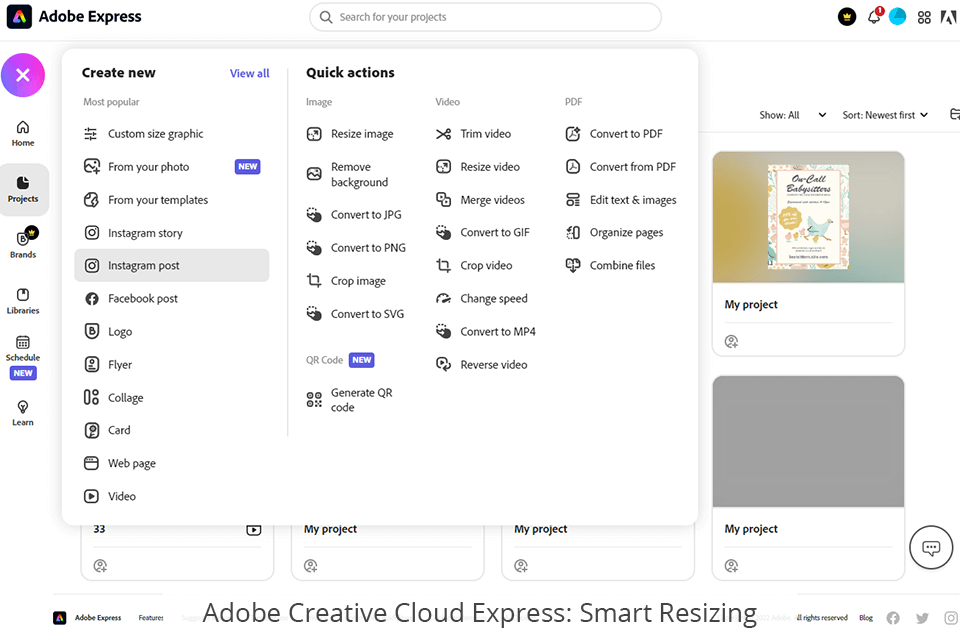Image resolution: width=960 pixels, height=640 pixels.
Task: Select Trim video quick action
Action: (x=473, y=134)
